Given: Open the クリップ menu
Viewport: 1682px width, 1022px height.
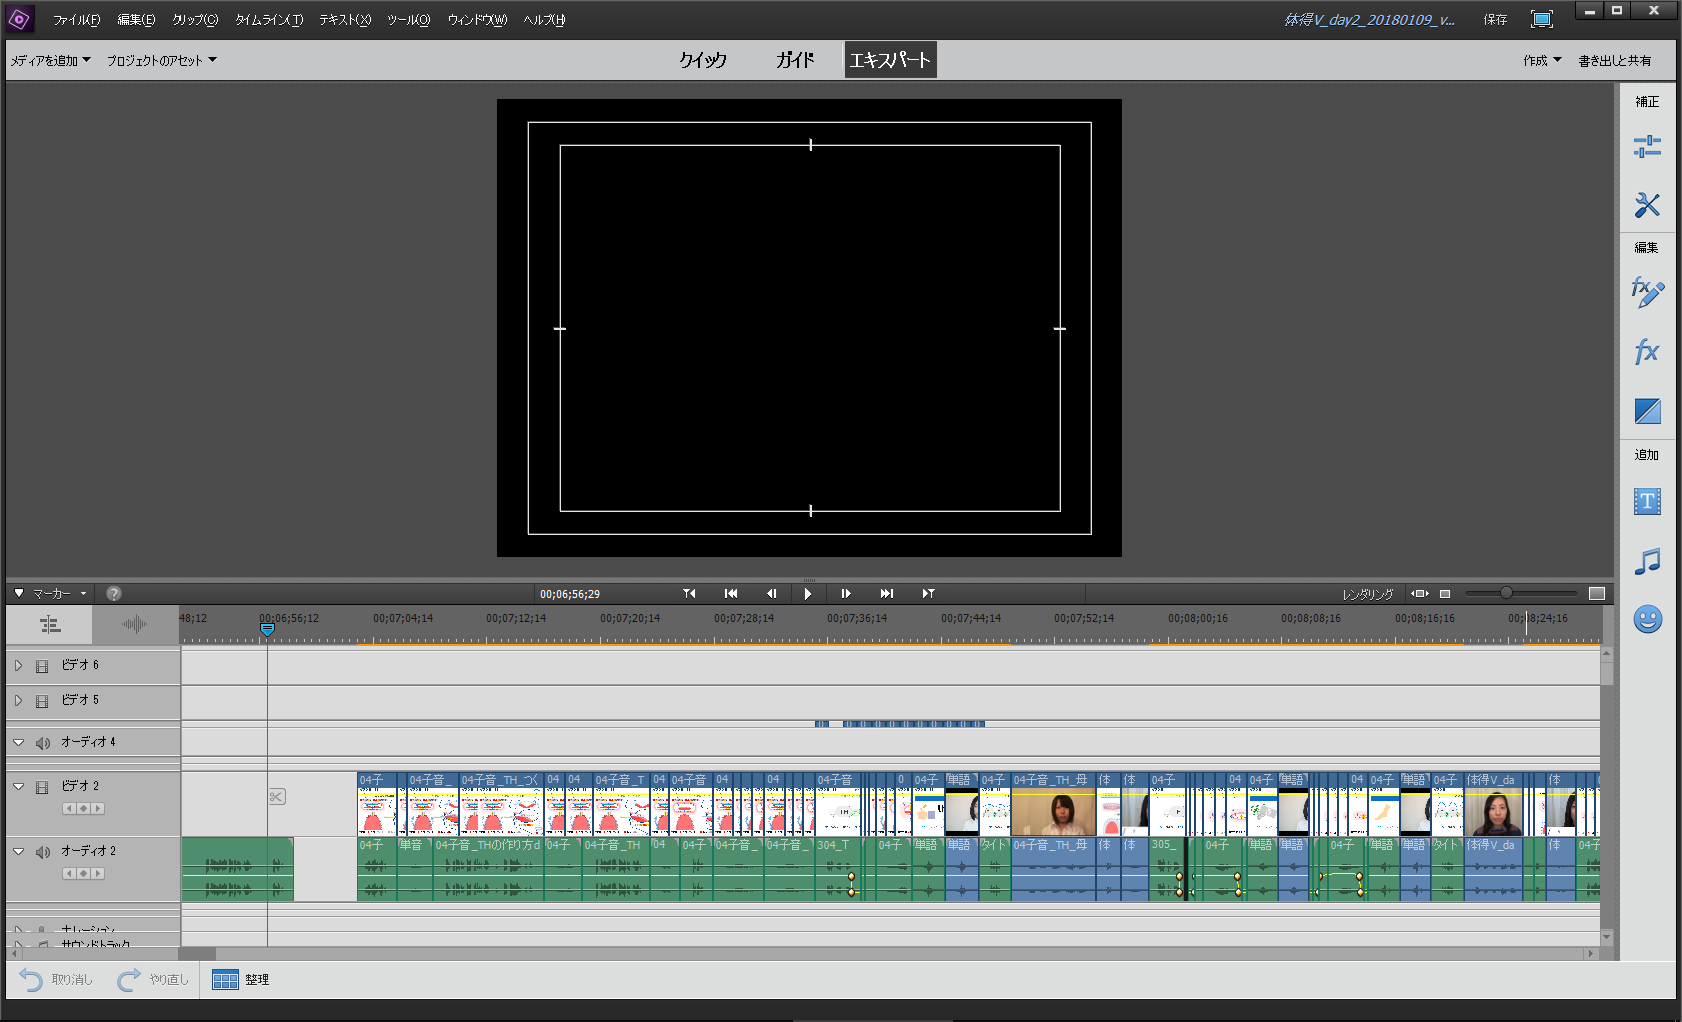Looking at the screenshot, I should 195,20.
